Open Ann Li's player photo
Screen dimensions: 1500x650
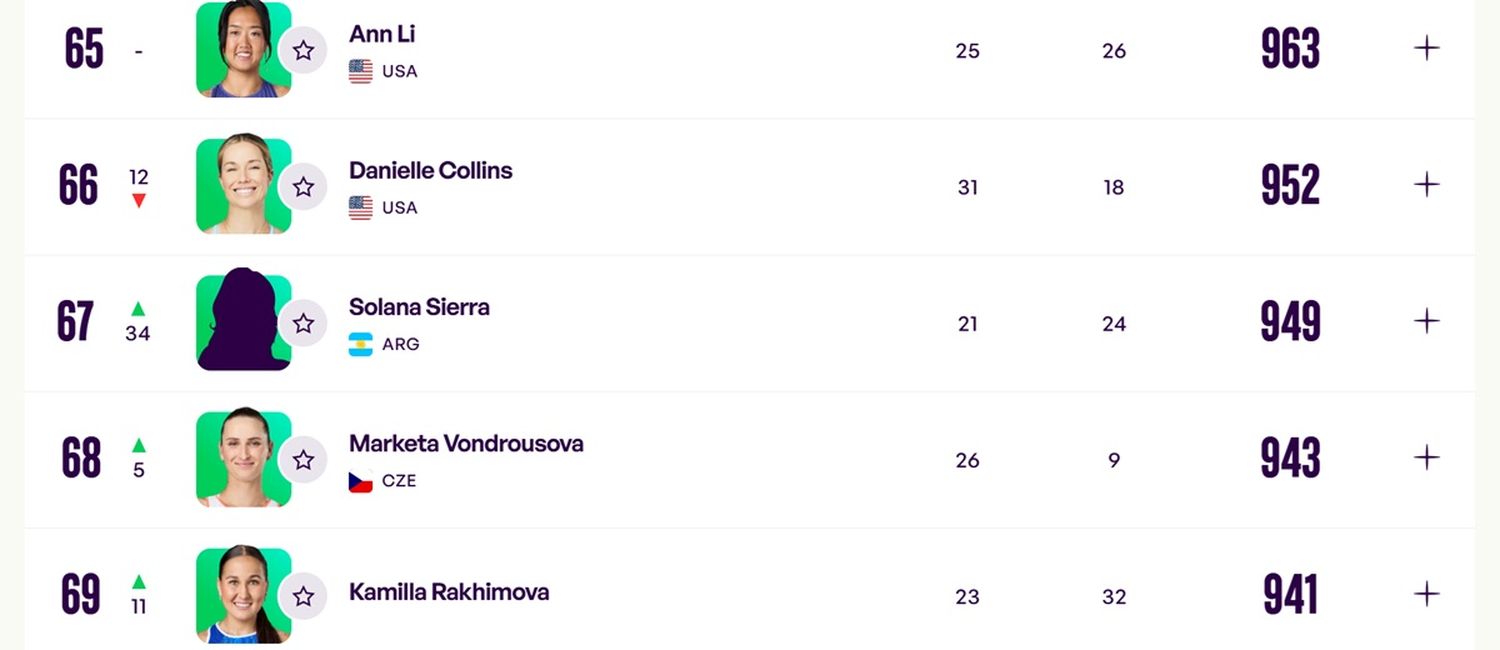click(x=243, y=50)
